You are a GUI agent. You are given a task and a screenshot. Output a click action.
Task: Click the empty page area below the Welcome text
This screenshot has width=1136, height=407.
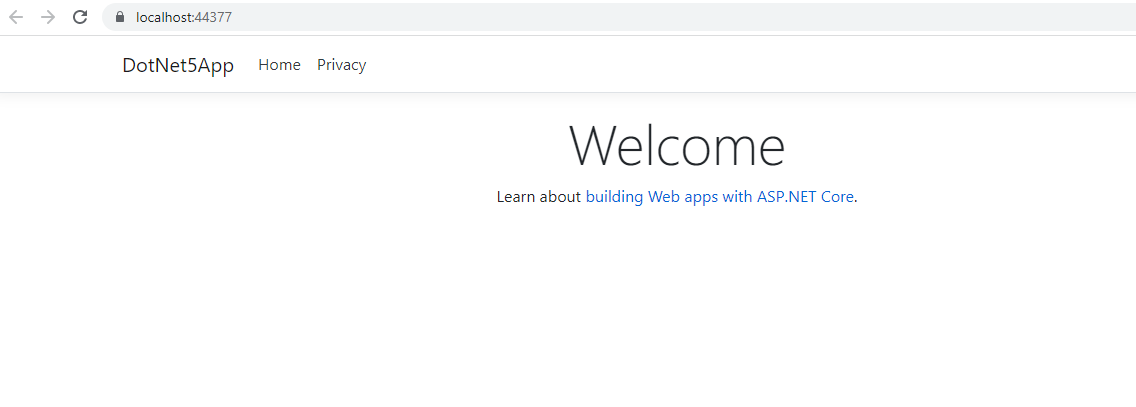[677, 304]
